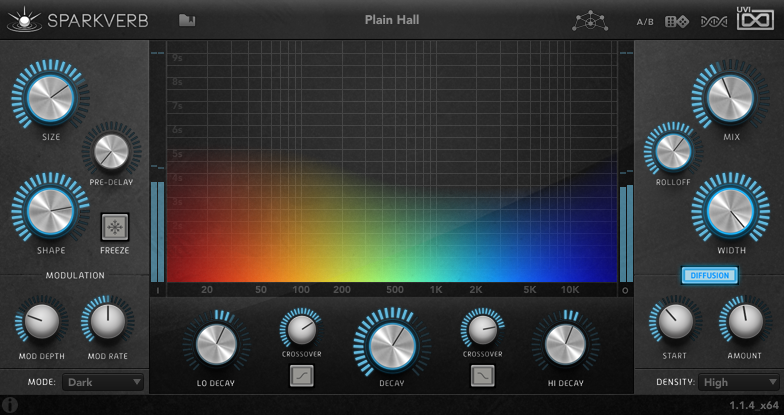Image resolution: width=784 pixels, height=415 pixels.
Task: Click the Size knob
Action: pyautogui.click(x=50, y=98)
